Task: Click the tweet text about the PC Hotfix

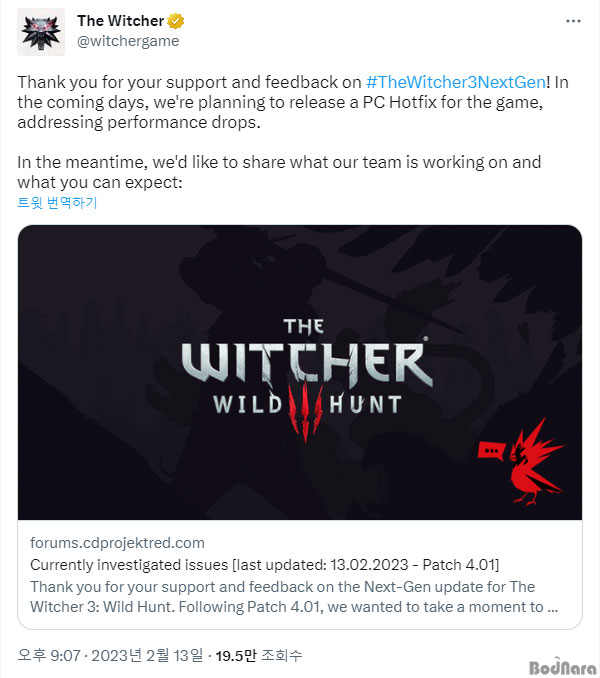Action: click(293, 102)
